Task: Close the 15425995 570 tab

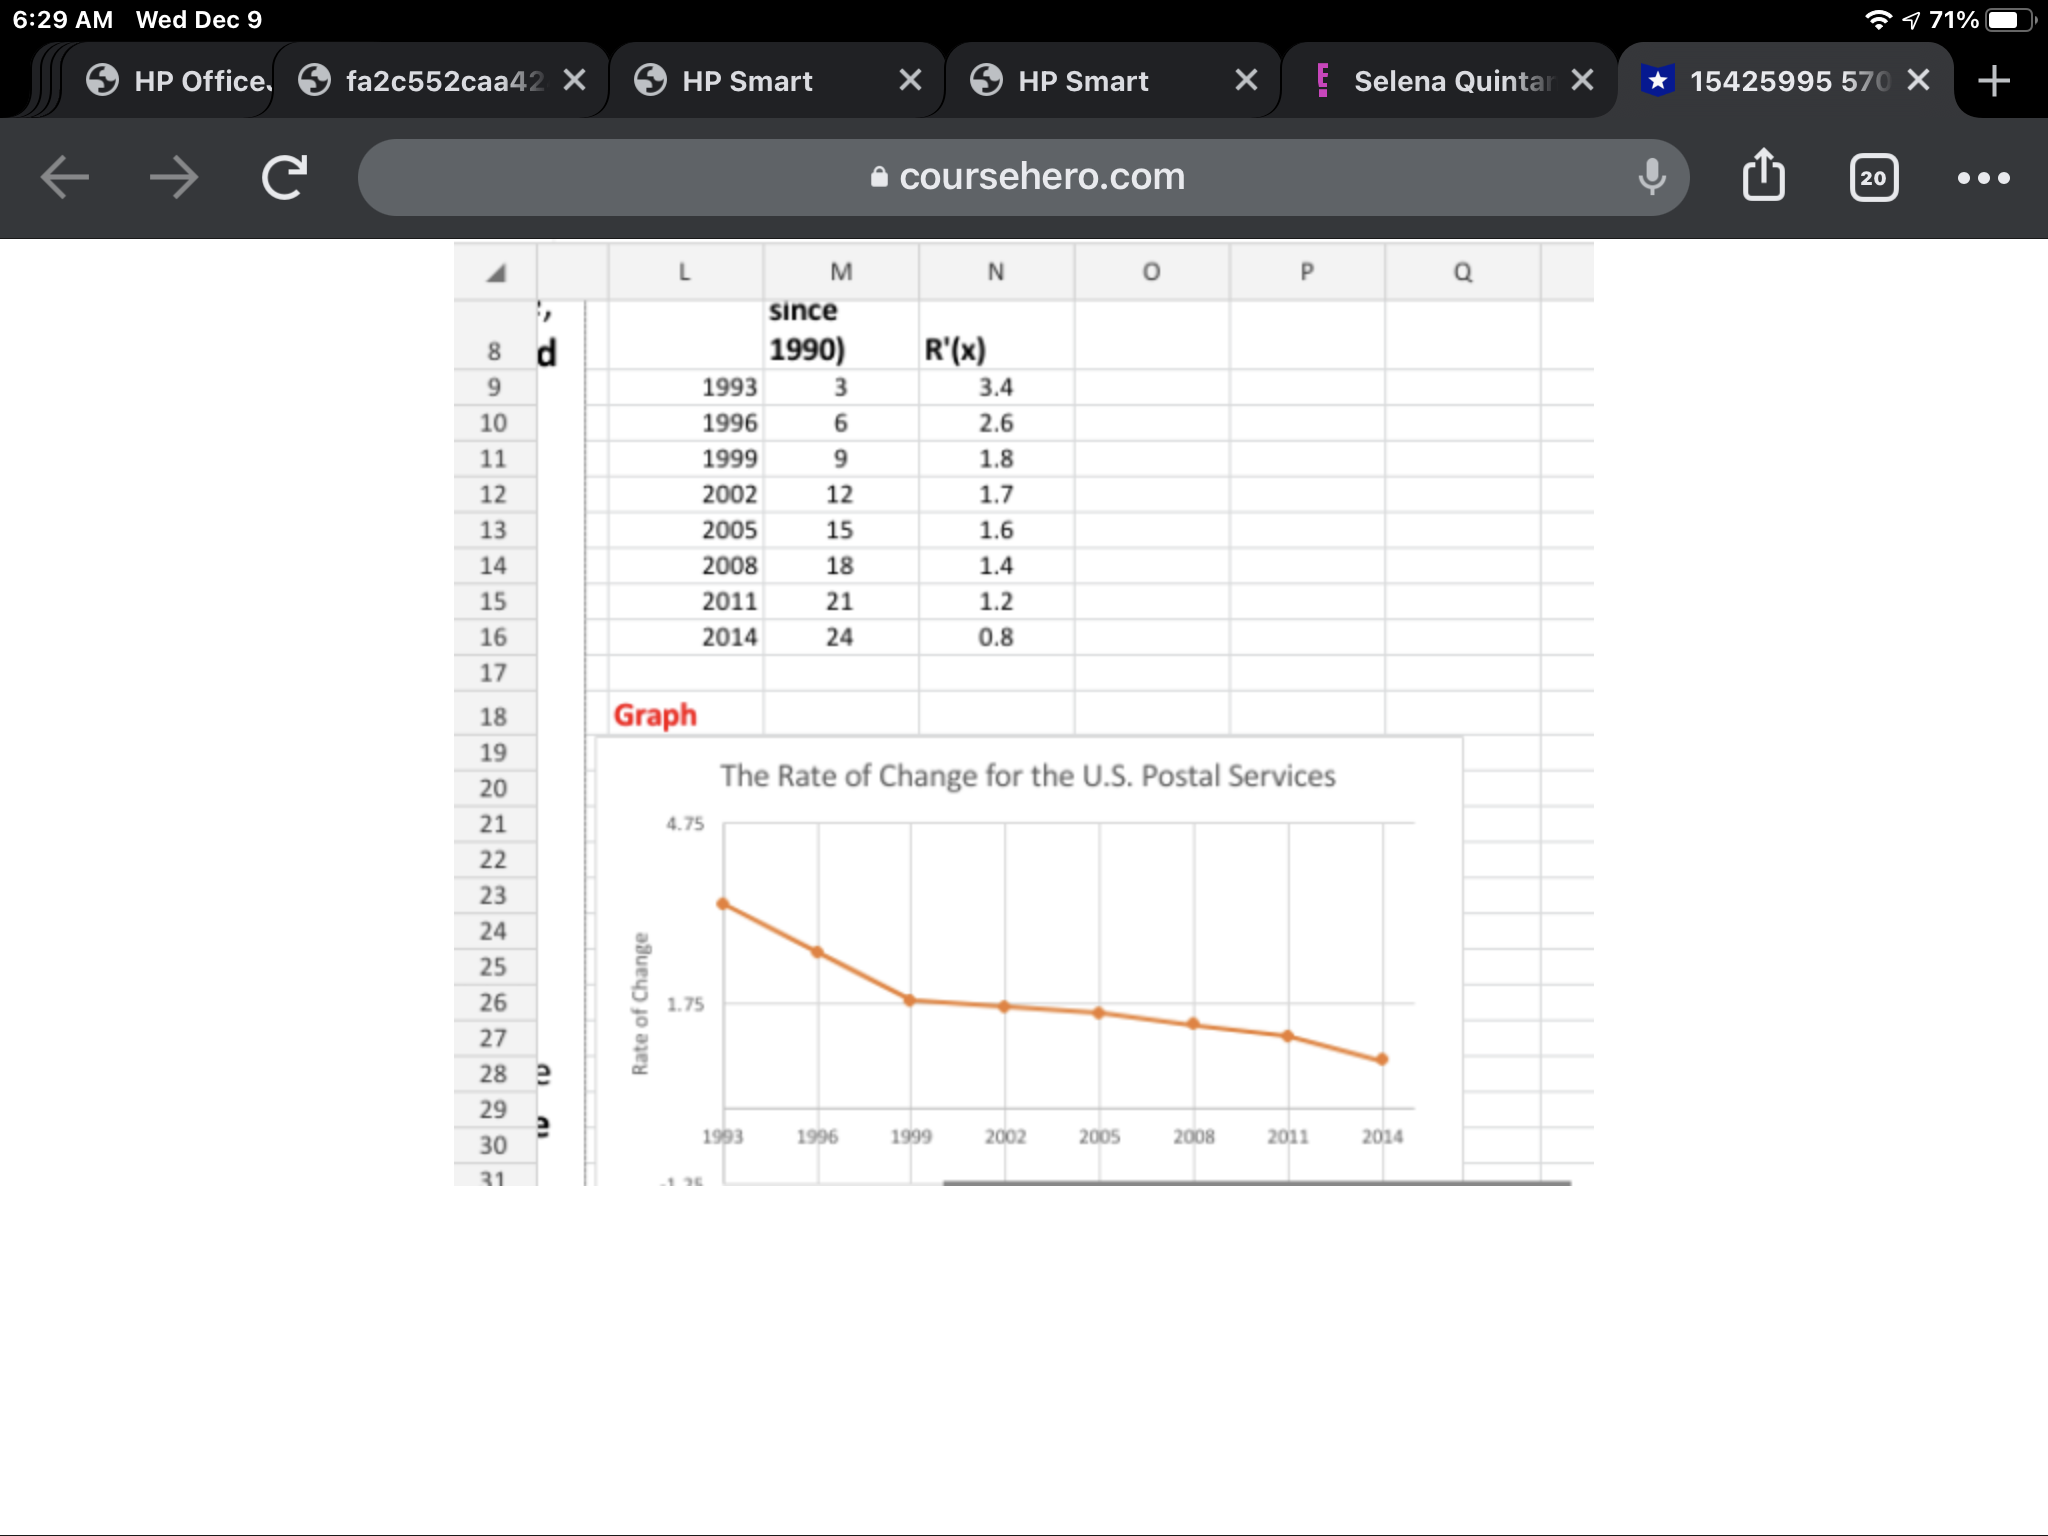Action: 1918,80
